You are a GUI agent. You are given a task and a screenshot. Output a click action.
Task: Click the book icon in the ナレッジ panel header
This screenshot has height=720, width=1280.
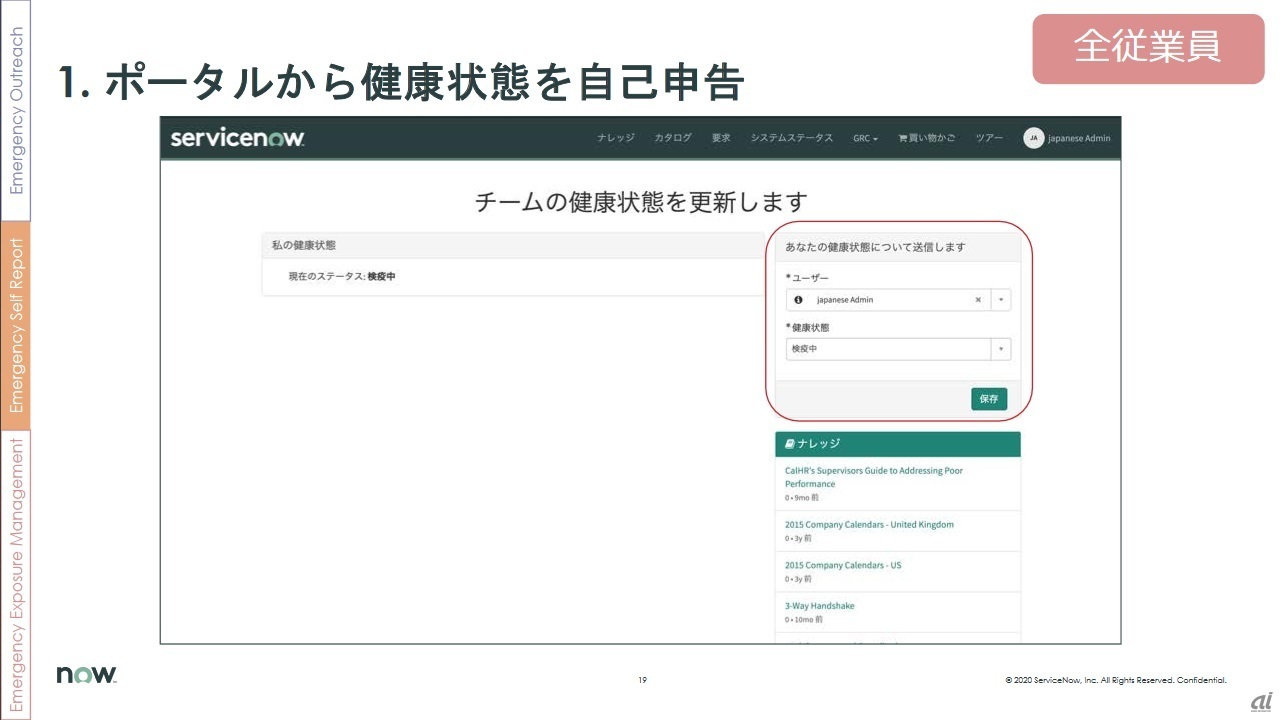click(x=790, y=444)
